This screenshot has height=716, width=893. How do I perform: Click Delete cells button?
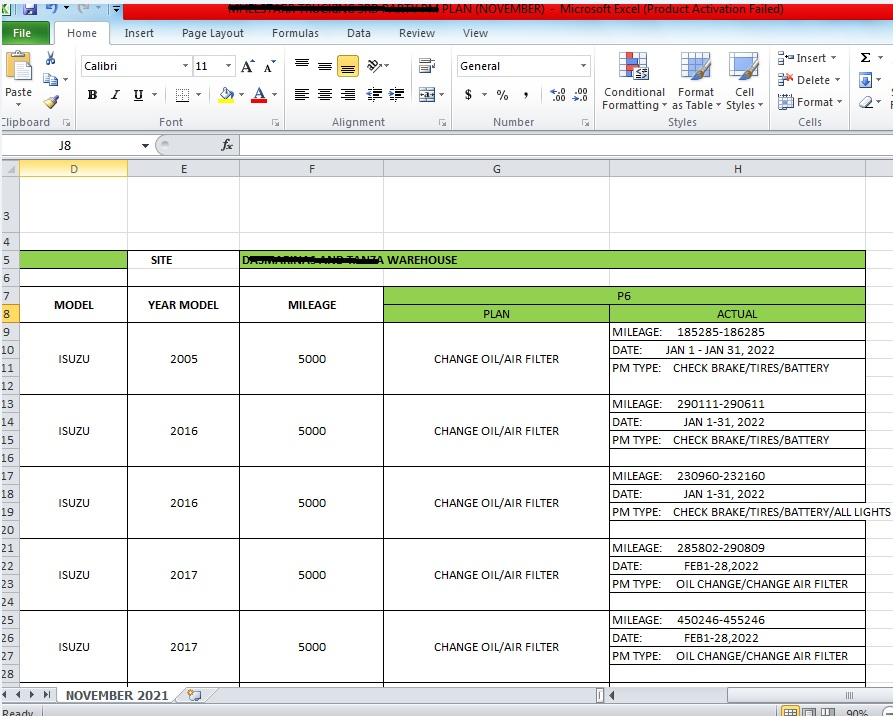point(808,80)
